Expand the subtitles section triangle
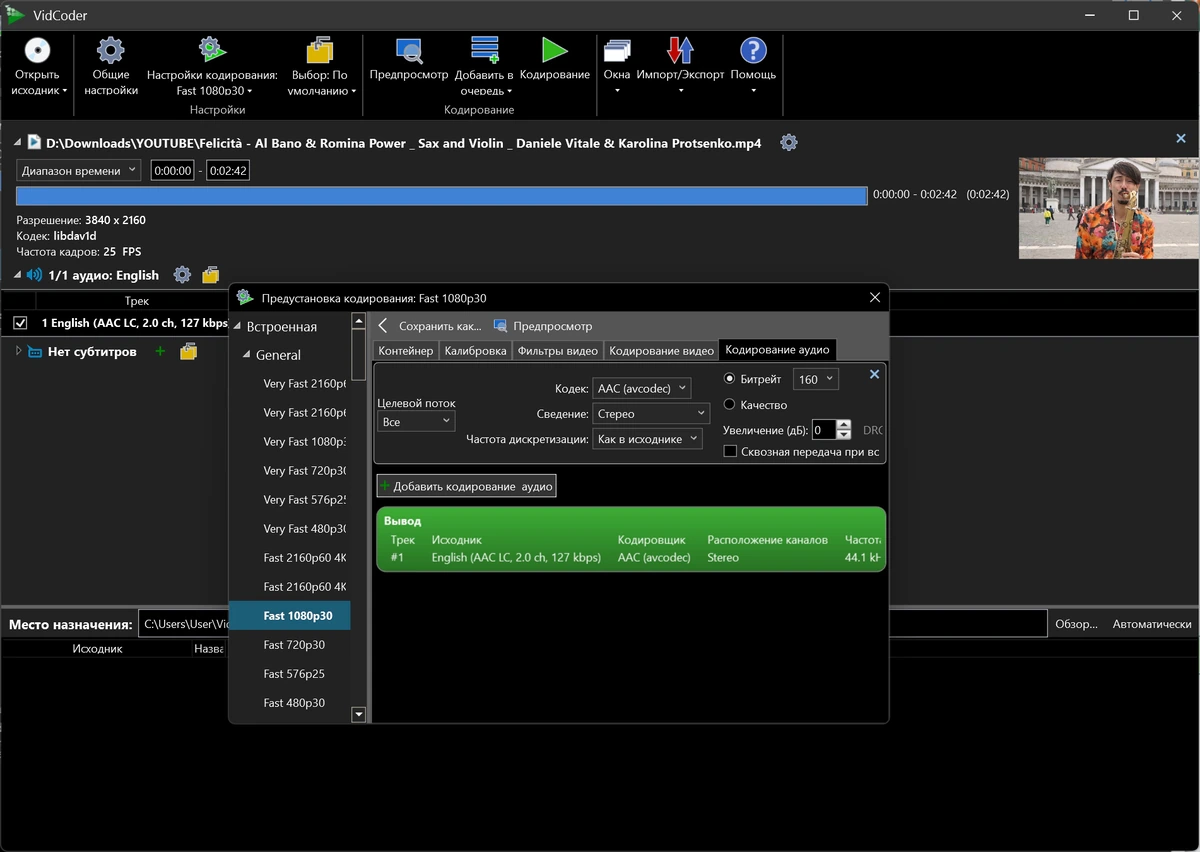Viewport: 1200px width, 852px height. pos(18,351)
